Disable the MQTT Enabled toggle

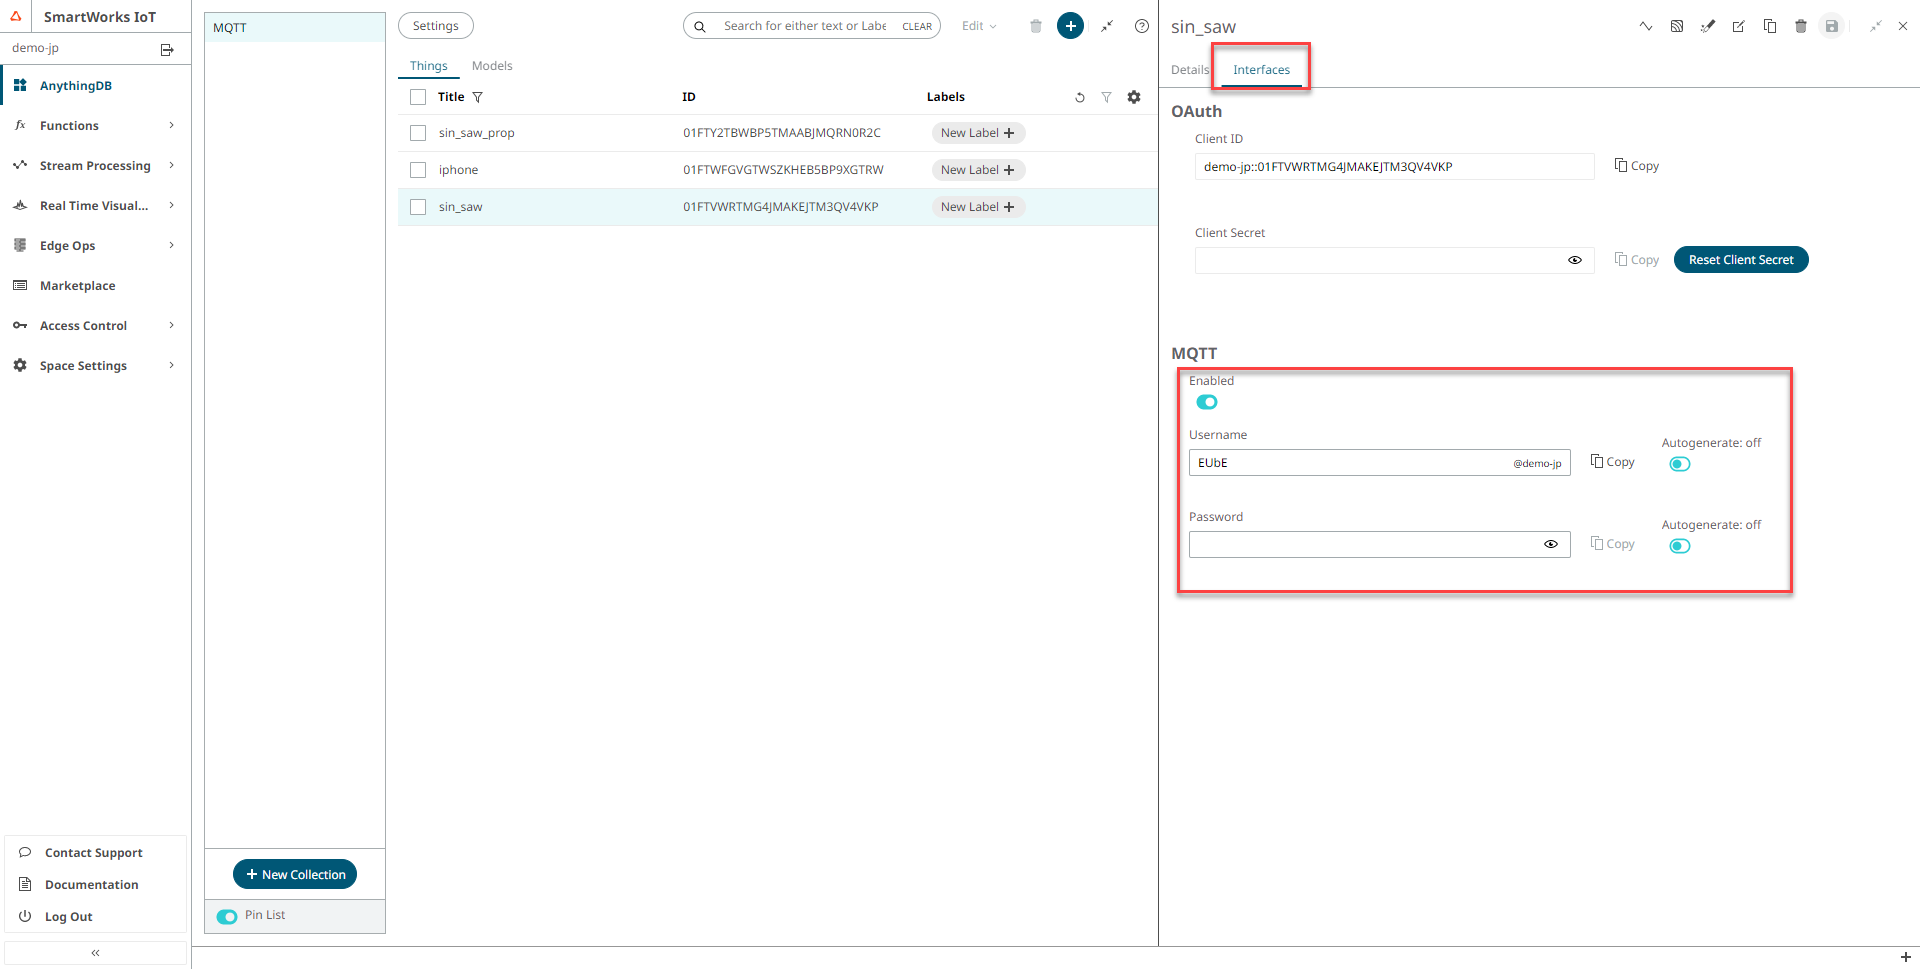[1207, 401]
